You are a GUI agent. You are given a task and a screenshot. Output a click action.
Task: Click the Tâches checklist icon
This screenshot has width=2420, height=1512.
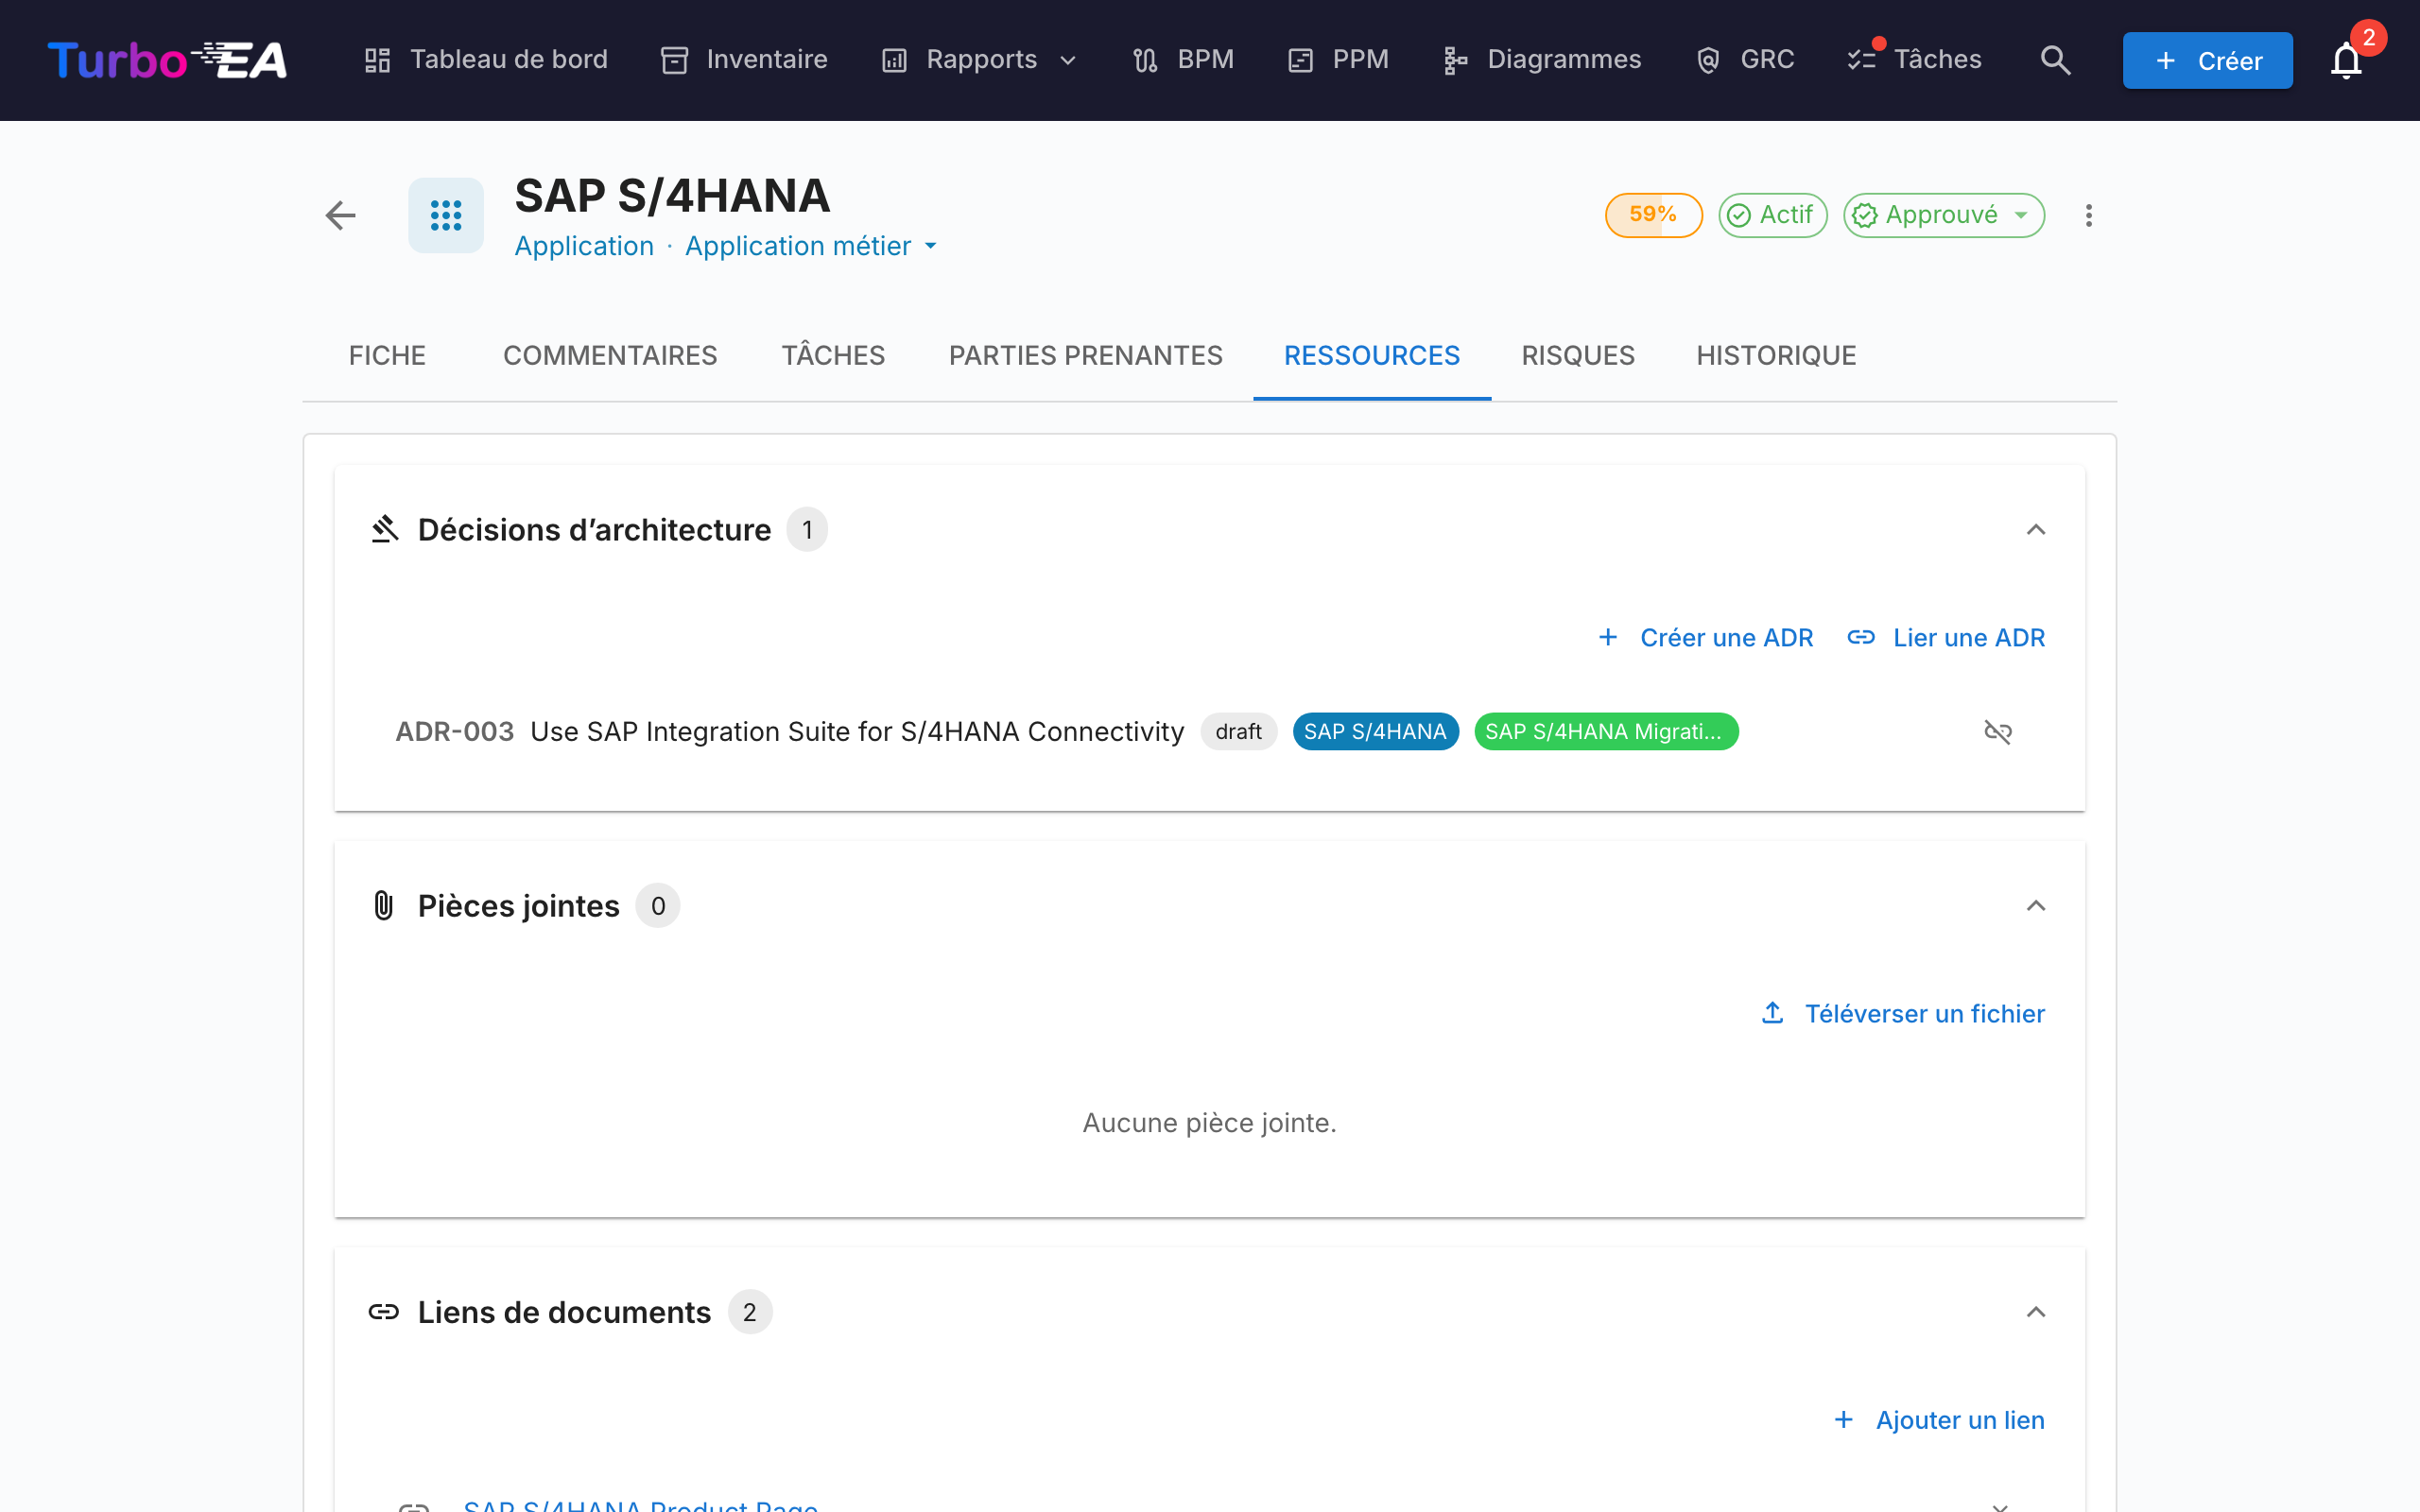tap(1861, 60)
